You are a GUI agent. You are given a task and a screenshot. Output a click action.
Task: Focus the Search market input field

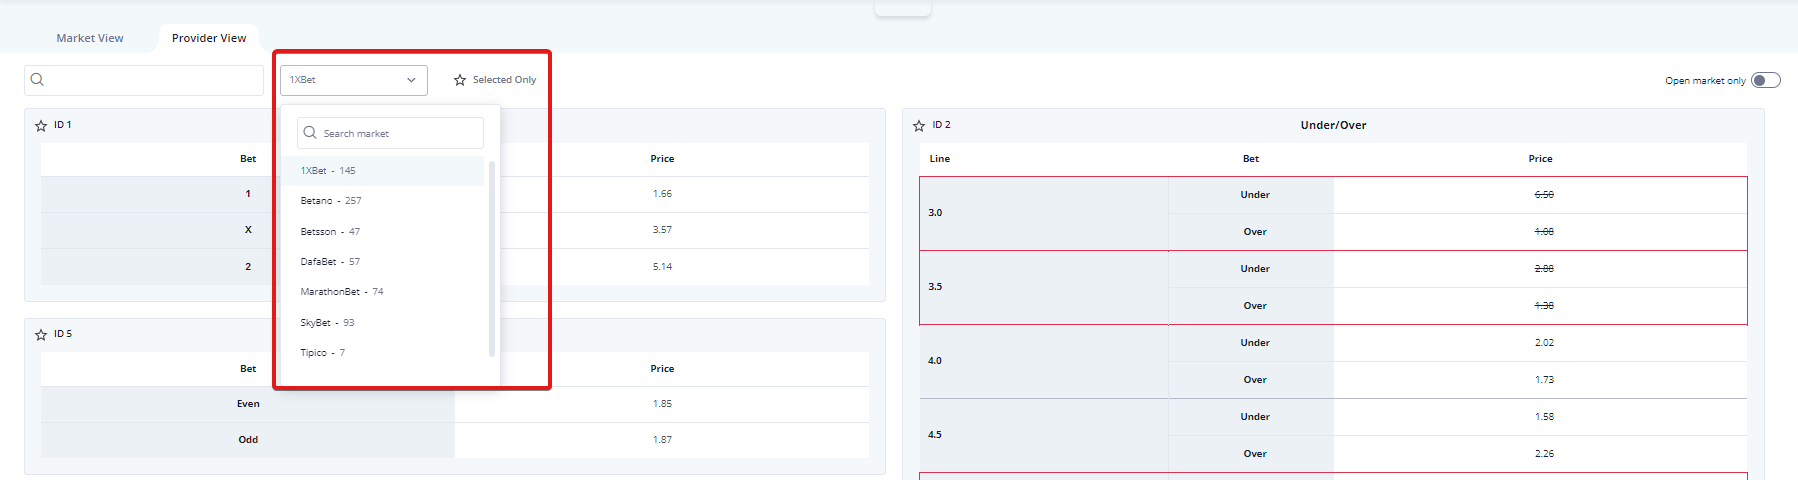[400, 133]
